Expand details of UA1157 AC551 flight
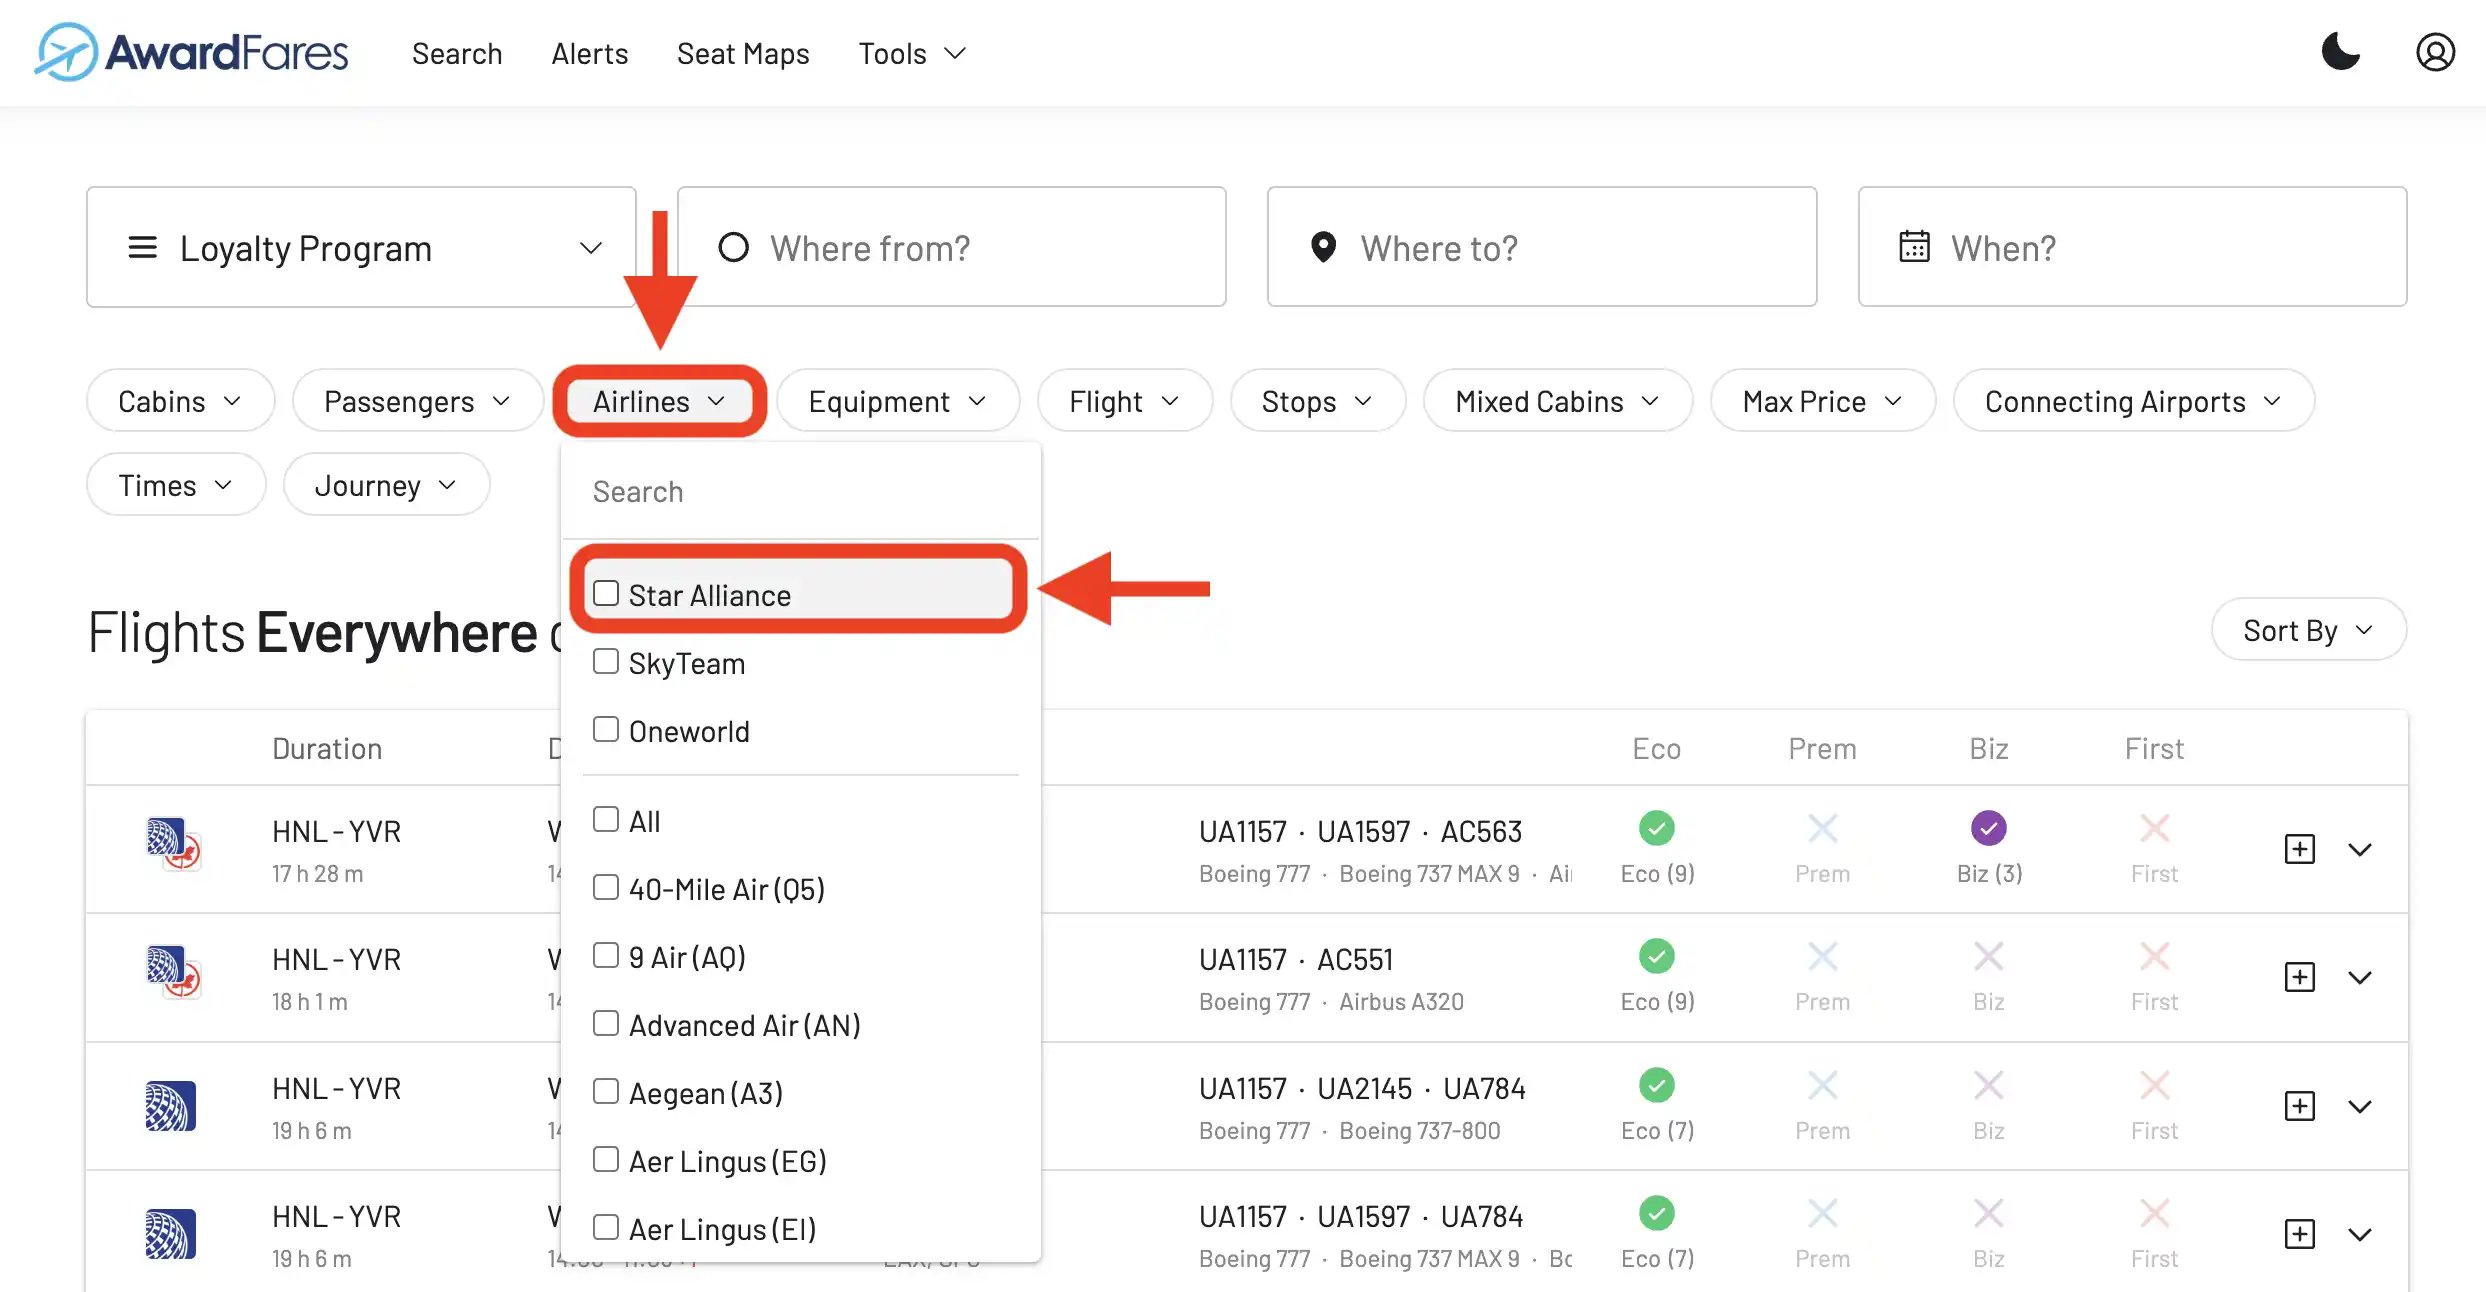The image size is (2486, 1292). tap(2360, 978)
